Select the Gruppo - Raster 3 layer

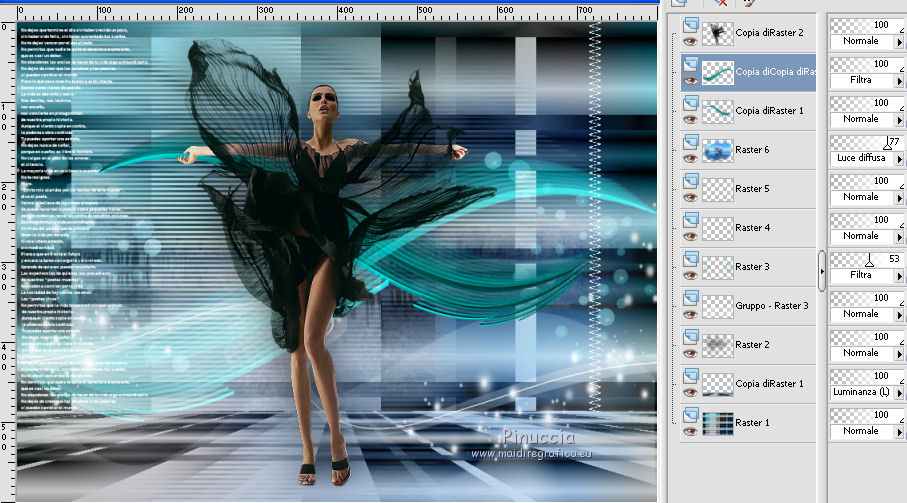coord(771,305)
